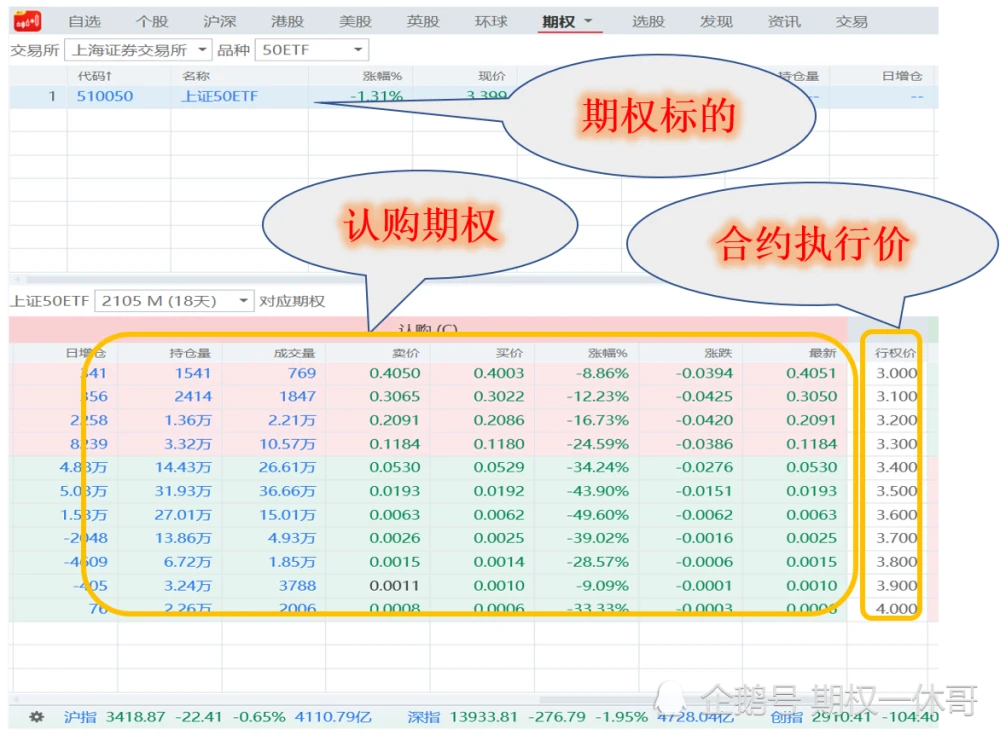Select strike price 3.200 row

tap(897, 420)
